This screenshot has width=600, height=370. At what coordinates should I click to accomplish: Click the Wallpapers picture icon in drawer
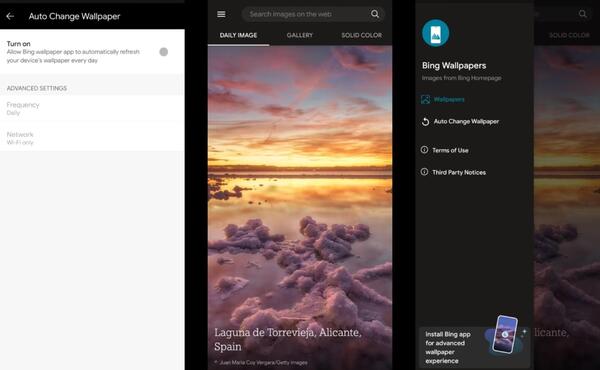(425, 99)
